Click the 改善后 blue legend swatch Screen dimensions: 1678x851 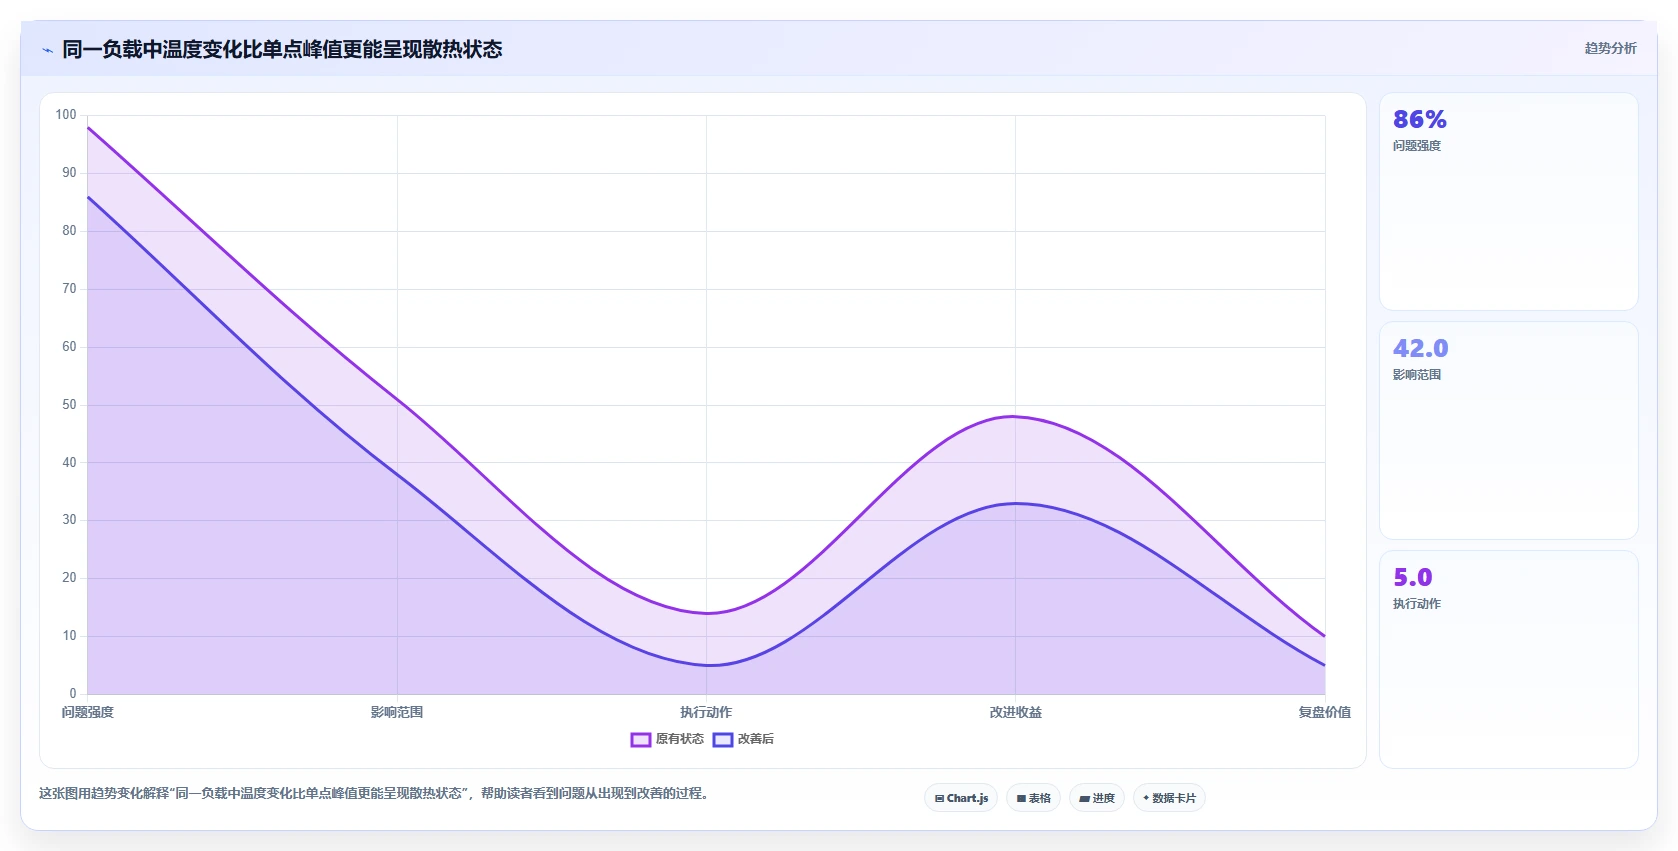[x=723, y=740]
